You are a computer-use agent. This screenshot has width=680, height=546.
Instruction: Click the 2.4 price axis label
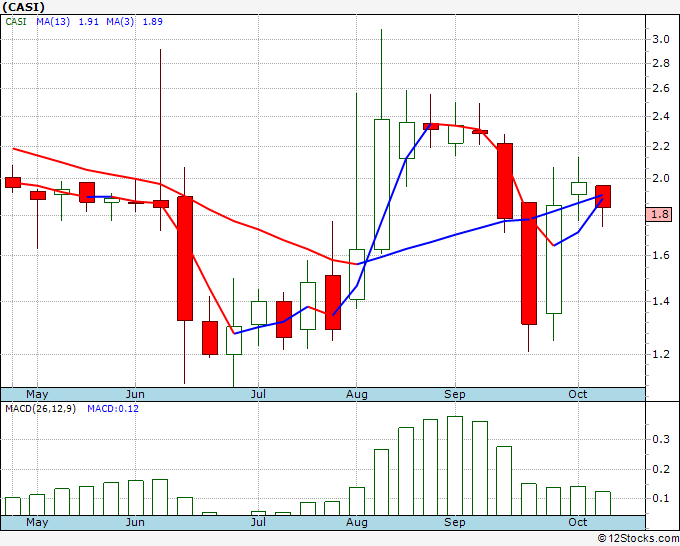(x=661, y=117)
